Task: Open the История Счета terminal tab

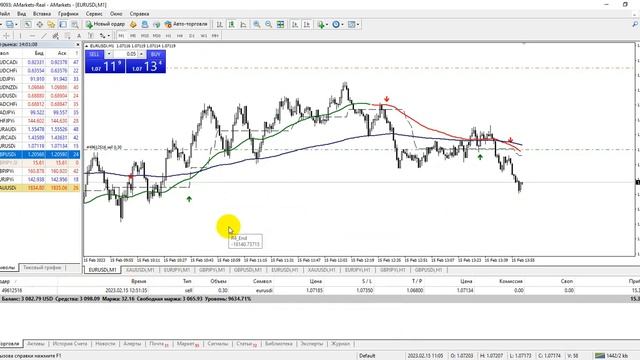Action: (x=70, y=344)
